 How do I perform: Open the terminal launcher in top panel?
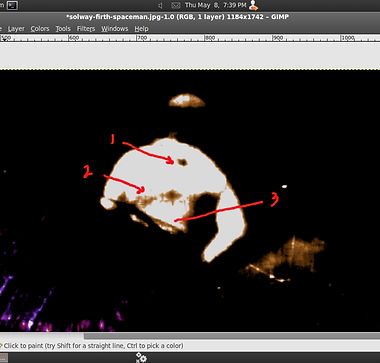coord(12,5)
